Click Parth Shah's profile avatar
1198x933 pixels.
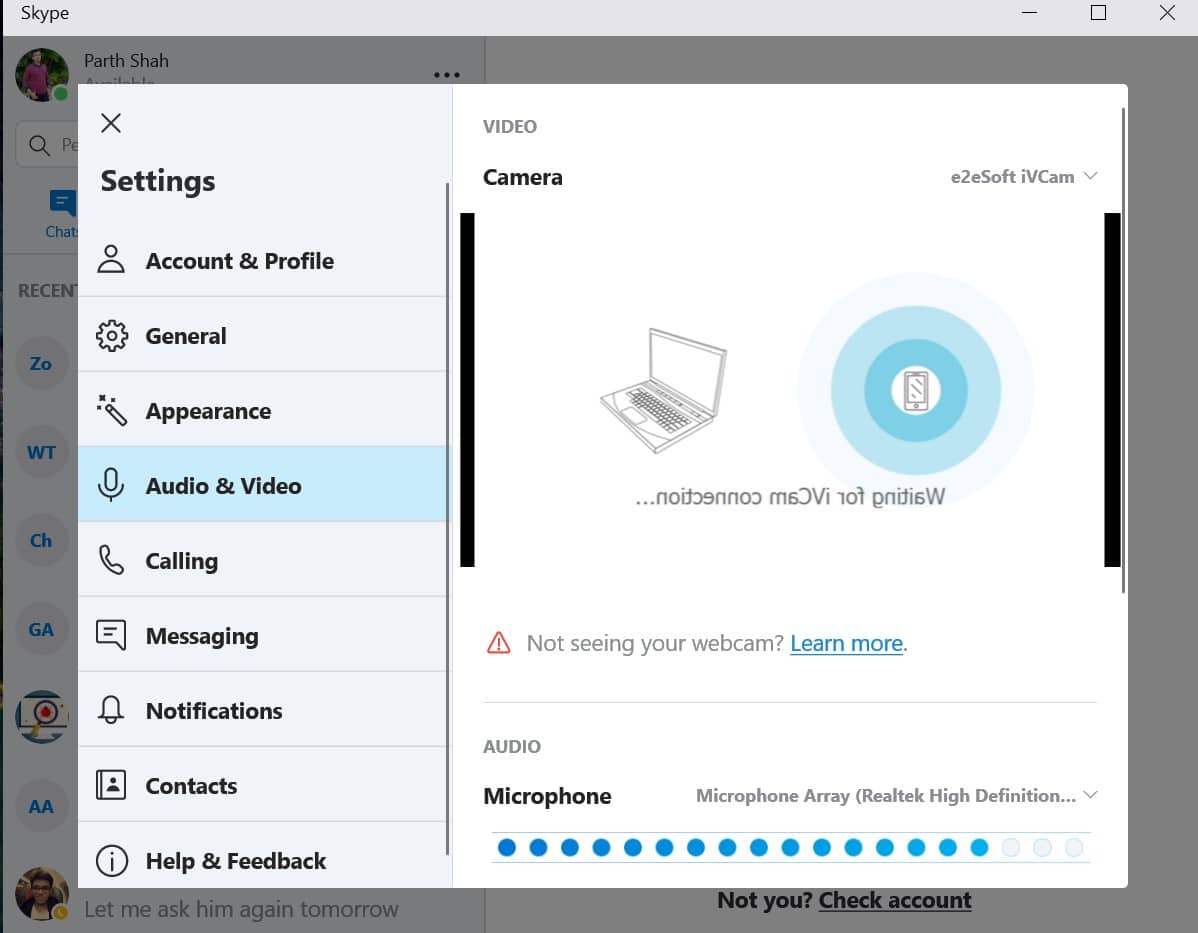click(42, 74)
